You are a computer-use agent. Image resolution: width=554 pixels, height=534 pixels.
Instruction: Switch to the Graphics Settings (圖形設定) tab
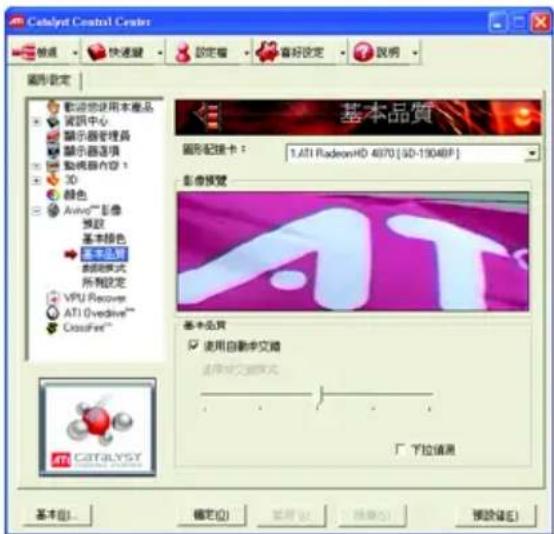click(49, 81)
